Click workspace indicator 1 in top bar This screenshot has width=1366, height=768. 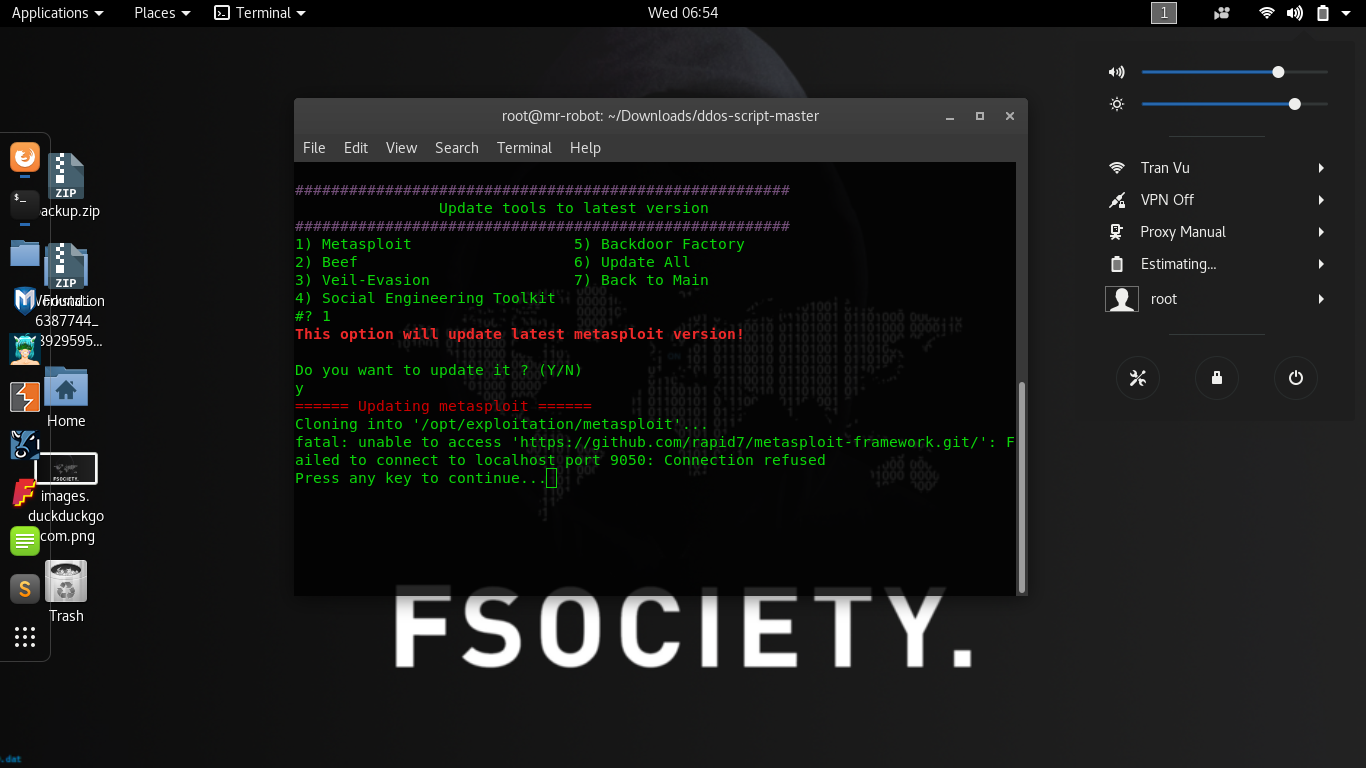tap(1164, 13)
